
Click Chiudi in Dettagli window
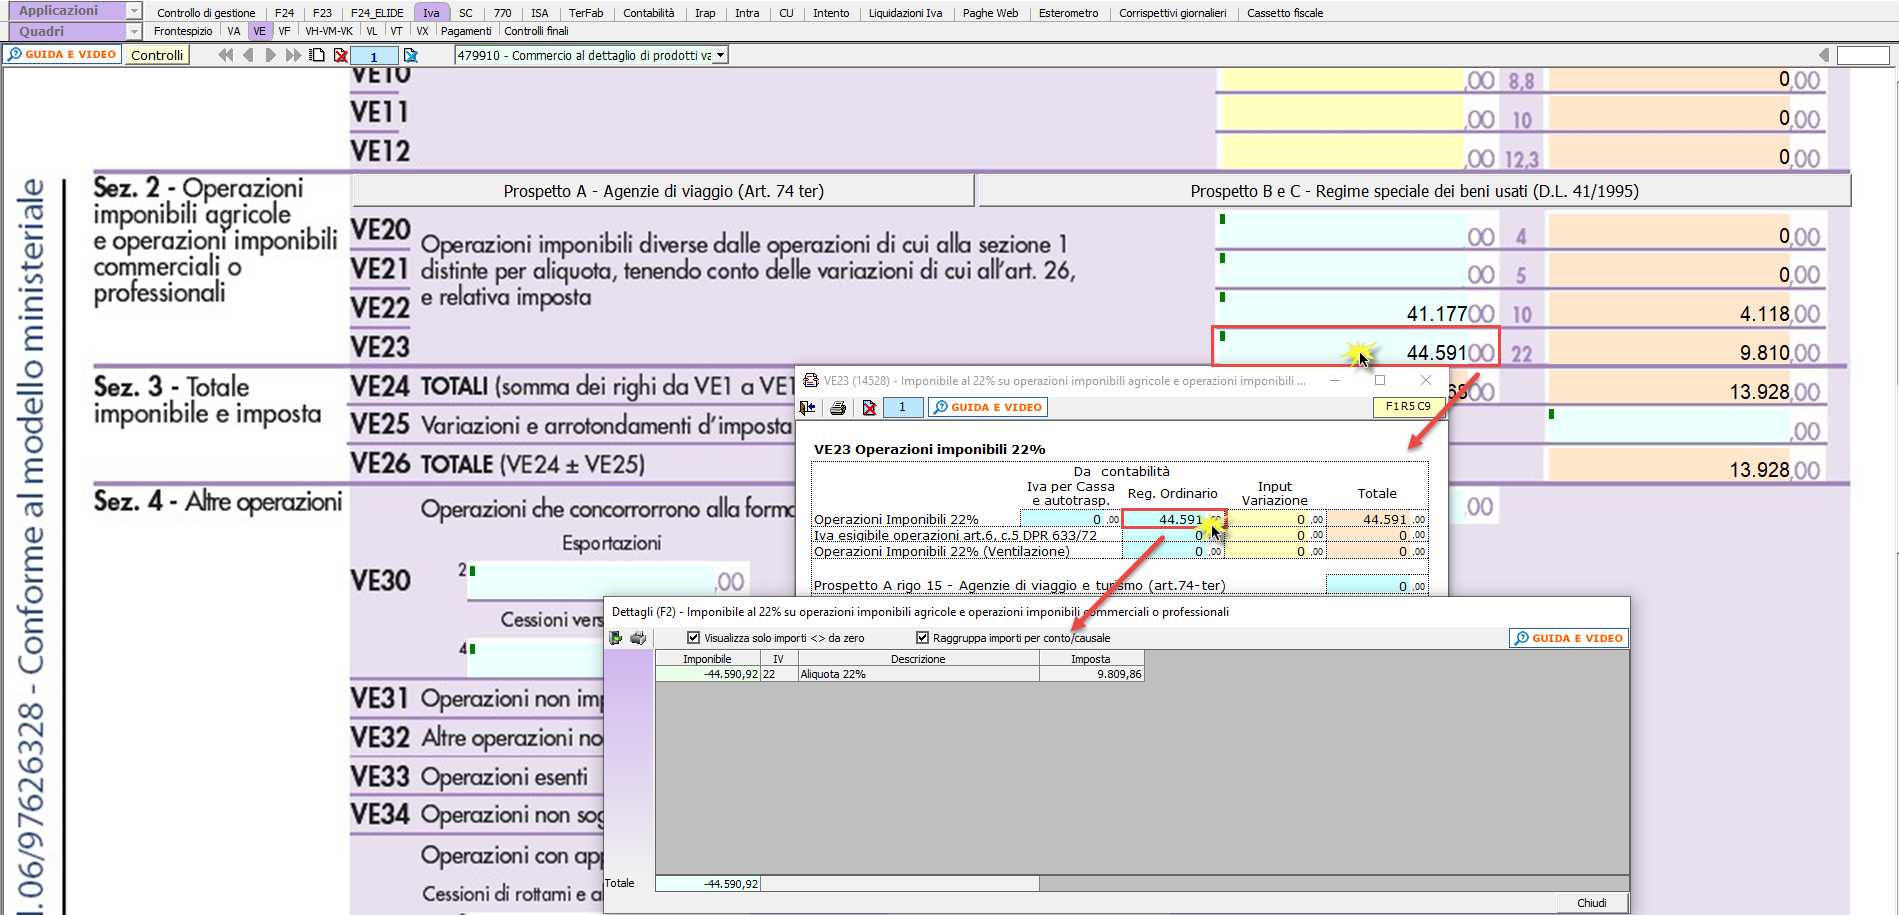click(x=1591, y=903)
